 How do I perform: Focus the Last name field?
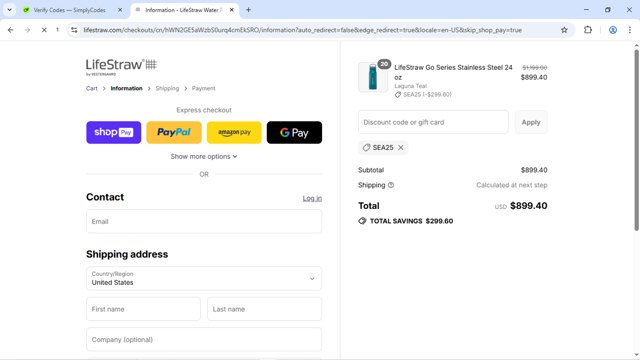pos(264,309)
